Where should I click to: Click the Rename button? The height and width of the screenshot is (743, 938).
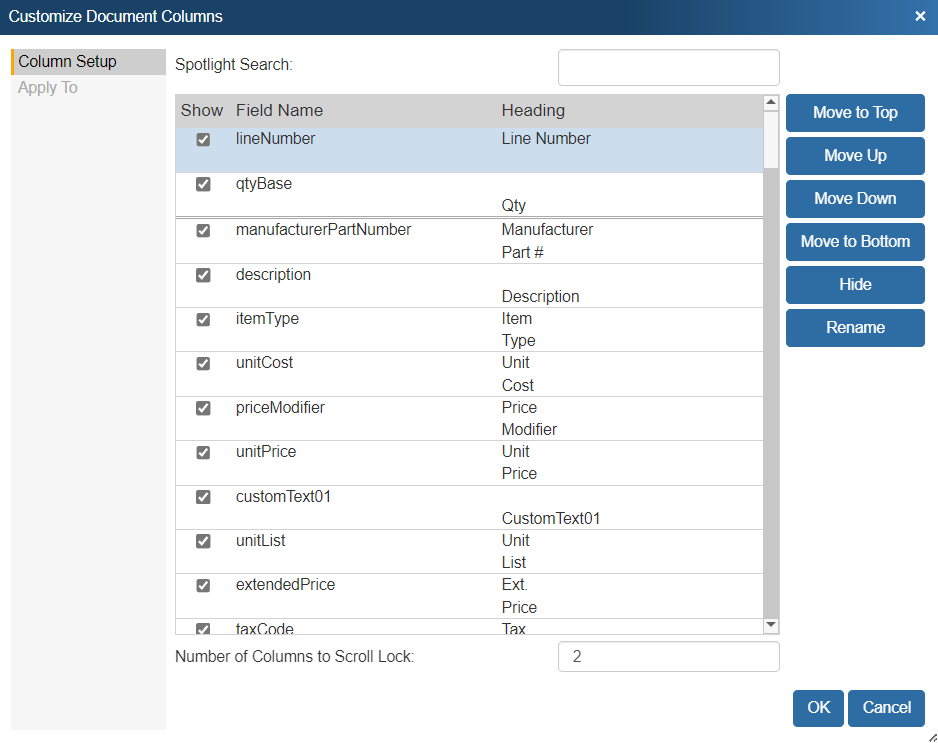click(x=855, y=328)
